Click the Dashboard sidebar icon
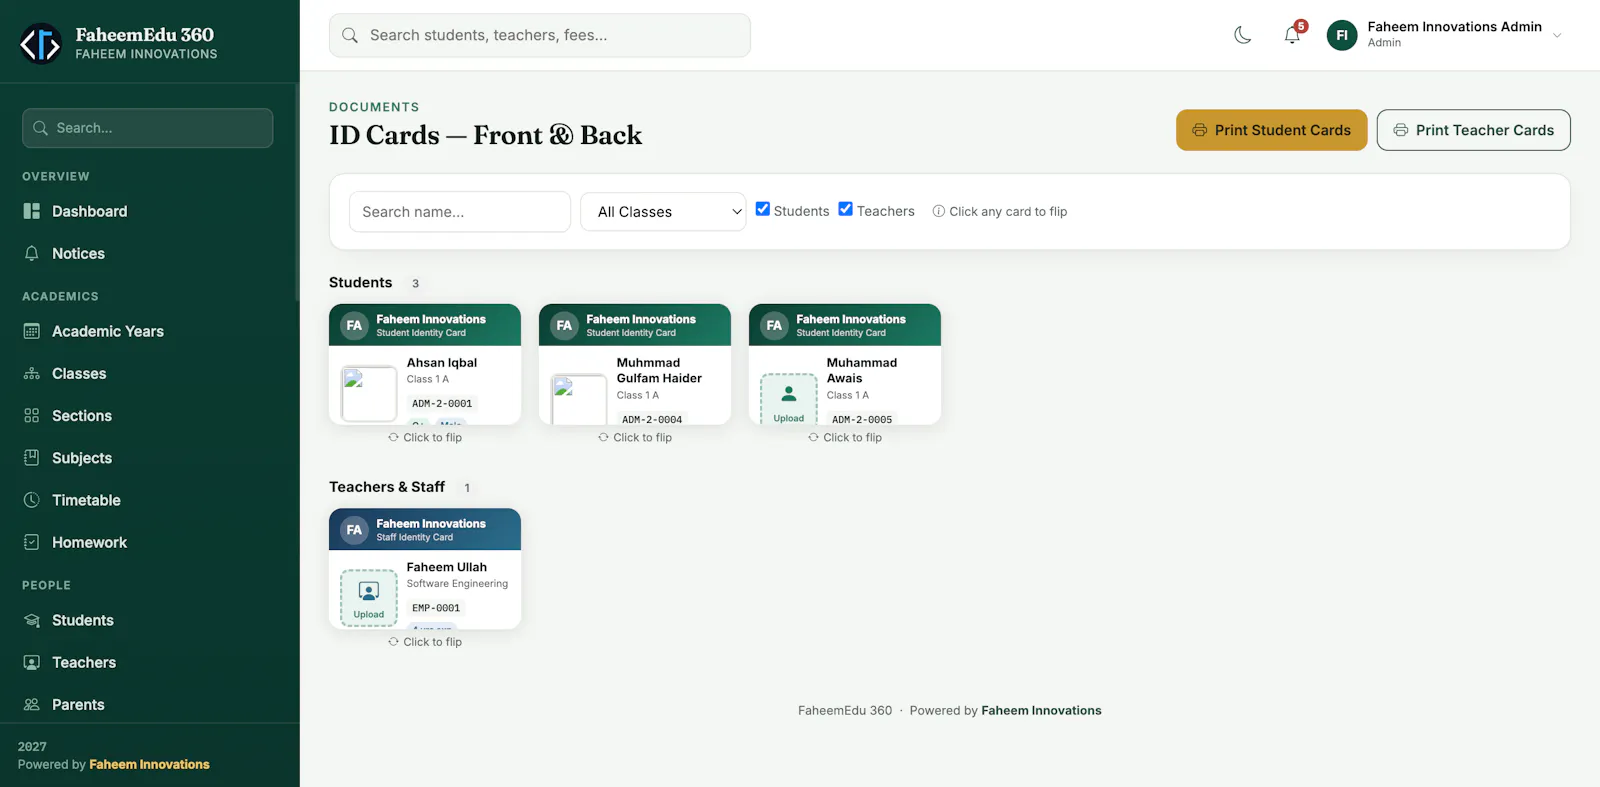 click(x=32, y=211)
